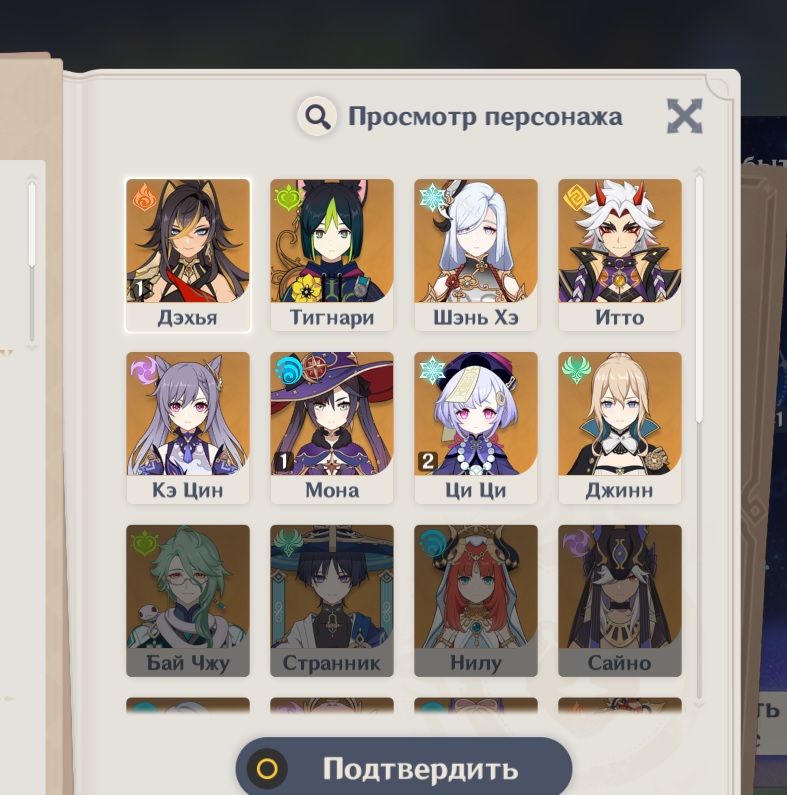Pick the Сайно character card
The width and height of the screenshot is (787, 795).
click(620, 601)
